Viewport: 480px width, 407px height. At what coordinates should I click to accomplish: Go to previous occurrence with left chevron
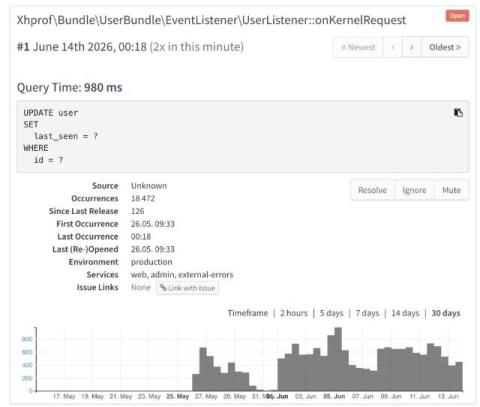(393, 47)
